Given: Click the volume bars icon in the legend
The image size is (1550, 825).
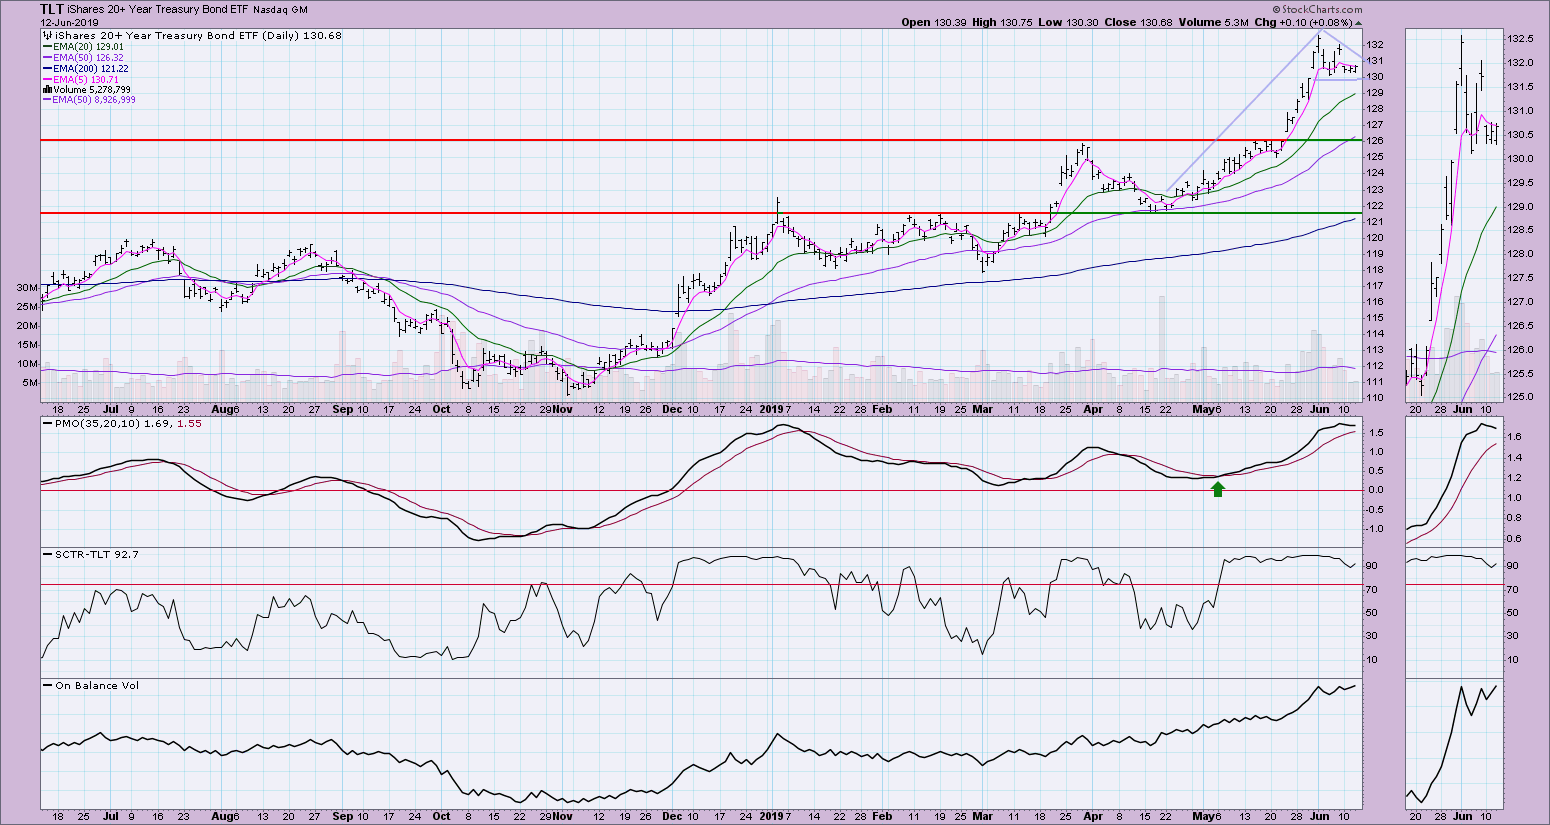Looking at the screenshot, I should (x=46, y=89).
